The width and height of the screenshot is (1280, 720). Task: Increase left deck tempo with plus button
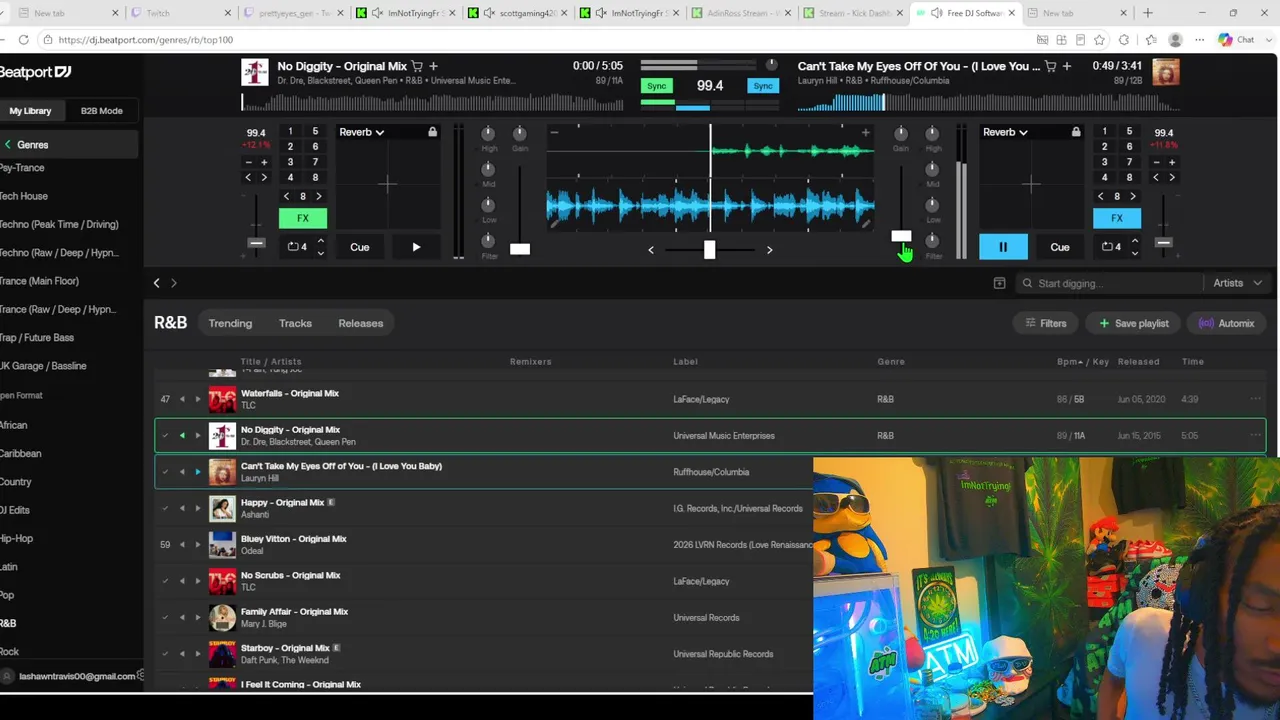coord(264,162)
